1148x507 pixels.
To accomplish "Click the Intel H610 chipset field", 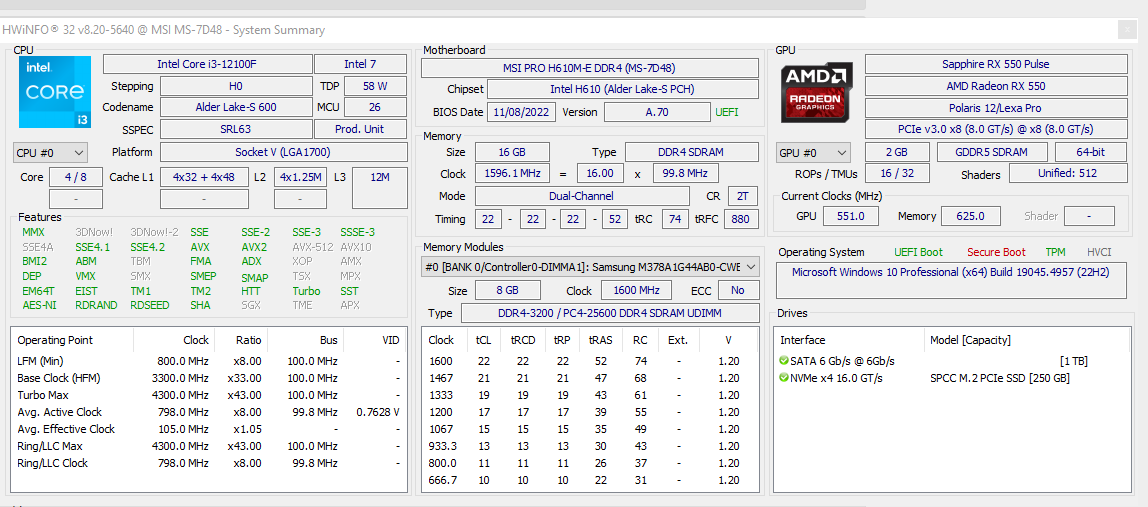I will [x=622, y=90].
